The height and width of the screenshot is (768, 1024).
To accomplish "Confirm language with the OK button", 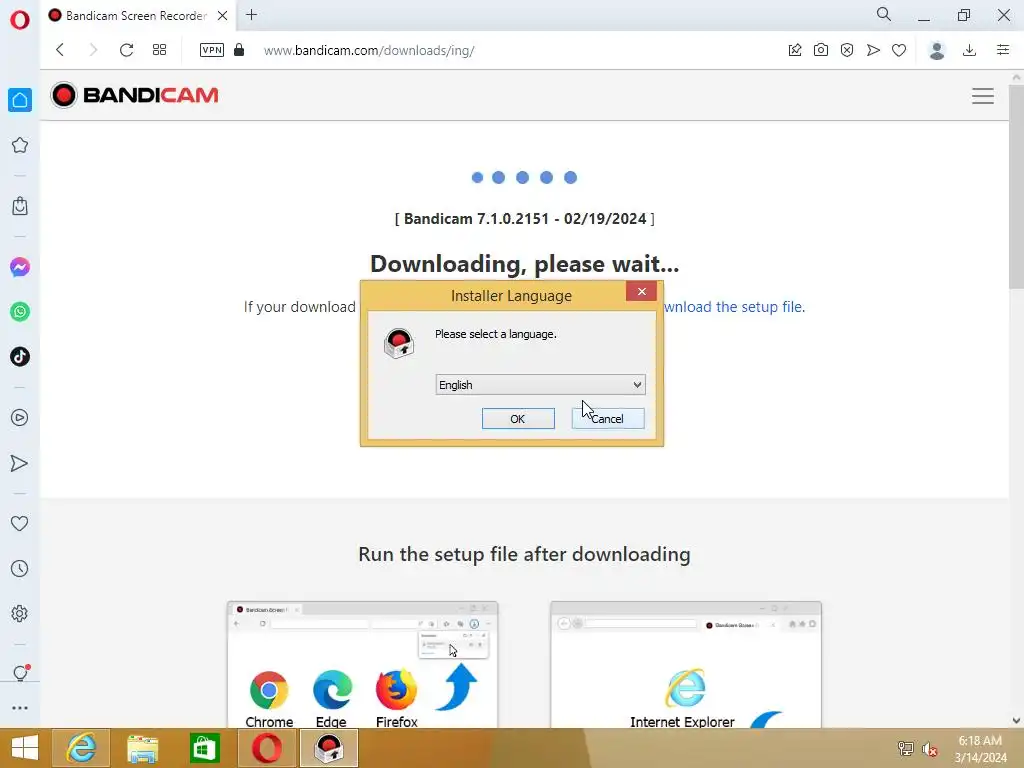I will pyautogui.click(x=518, y=419).
